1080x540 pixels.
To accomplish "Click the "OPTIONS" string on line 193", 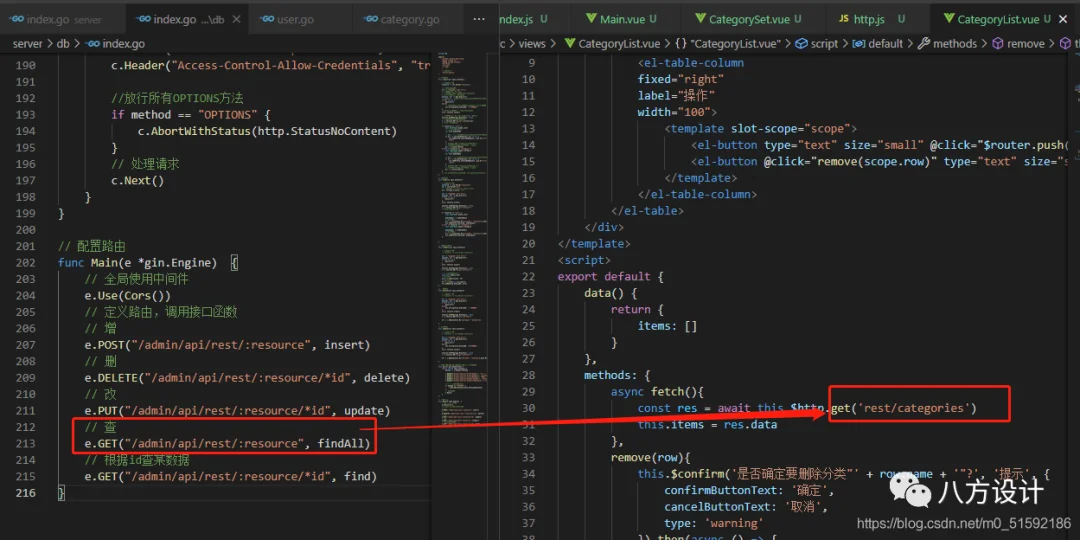I will (x=227, y=114).
